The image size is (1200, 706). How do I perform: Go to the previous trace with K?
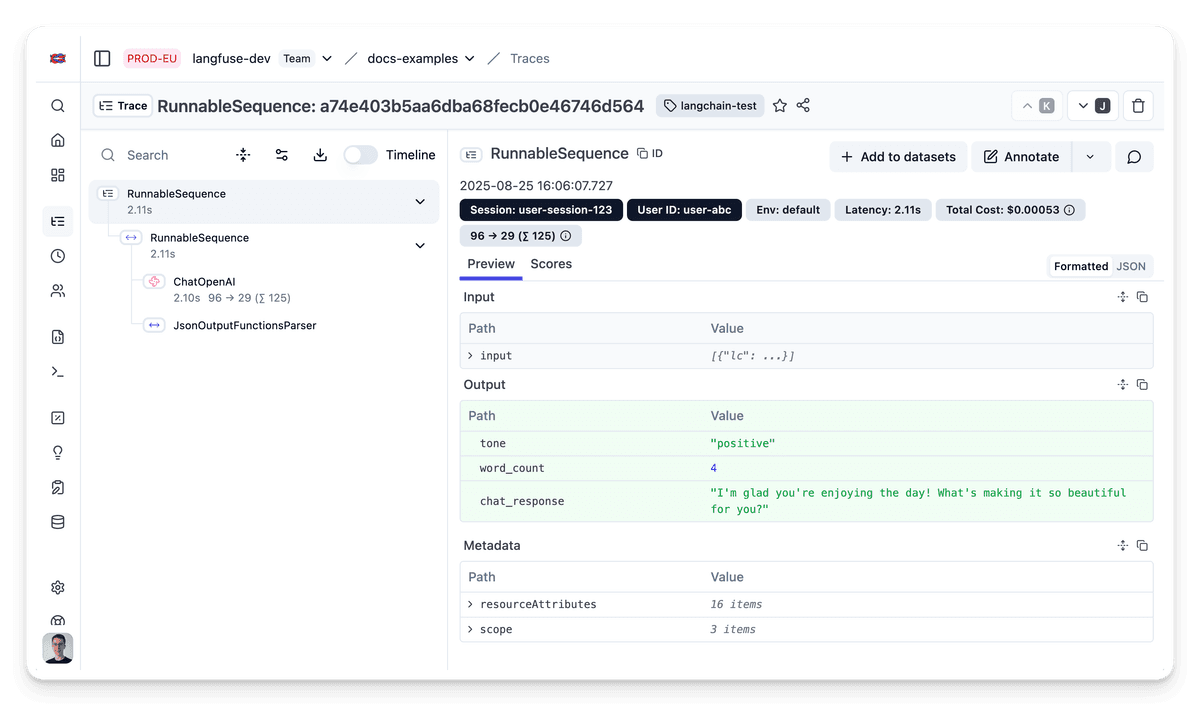point(1037,105)
